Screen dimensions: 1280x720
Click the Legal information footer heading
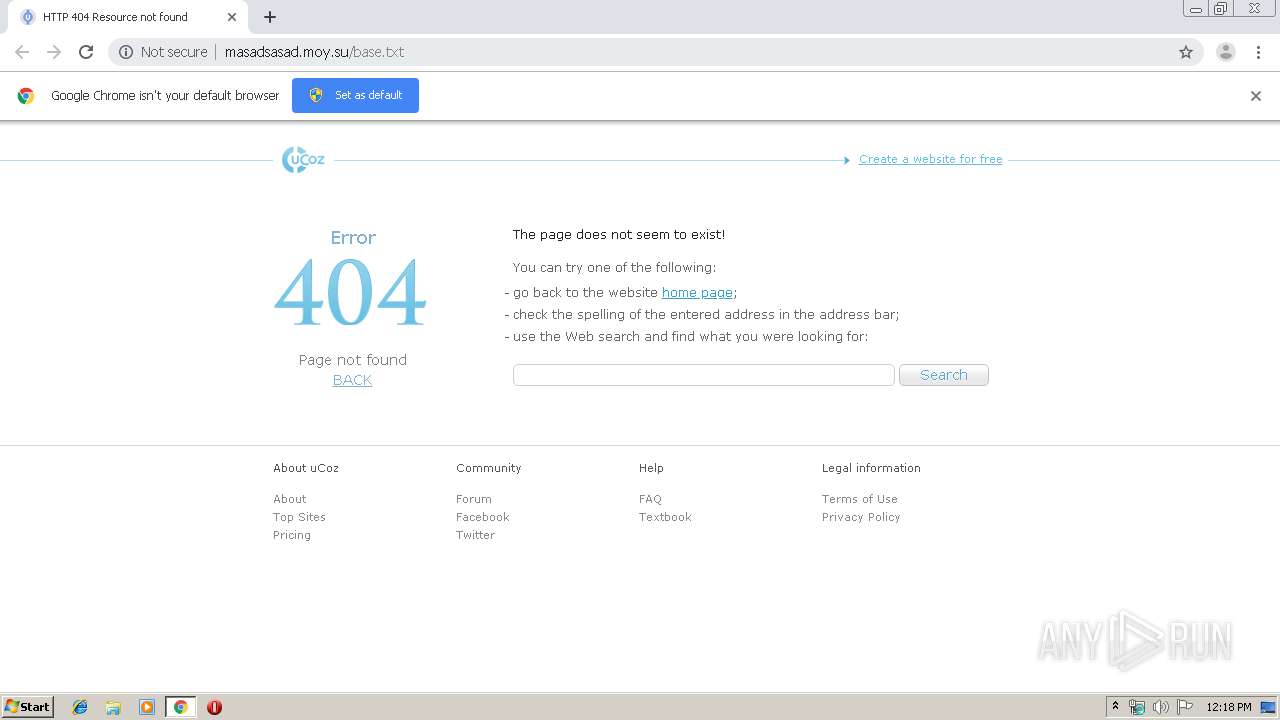click(x=871, y=468)
